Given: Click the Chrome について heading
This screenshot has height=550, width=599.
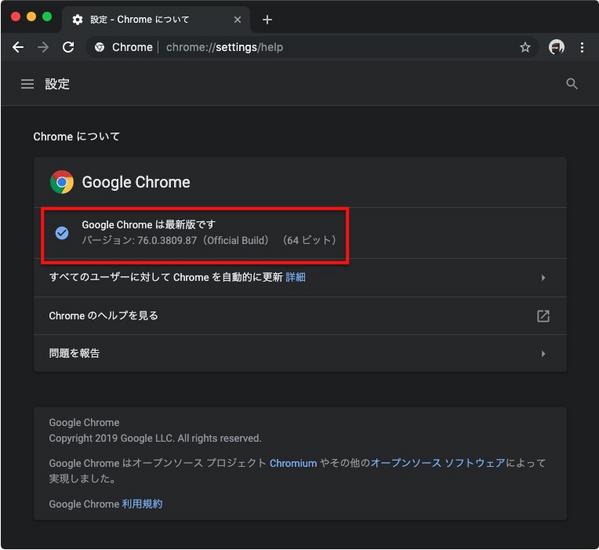Looking at the screenshot, I should pos(76,136).
